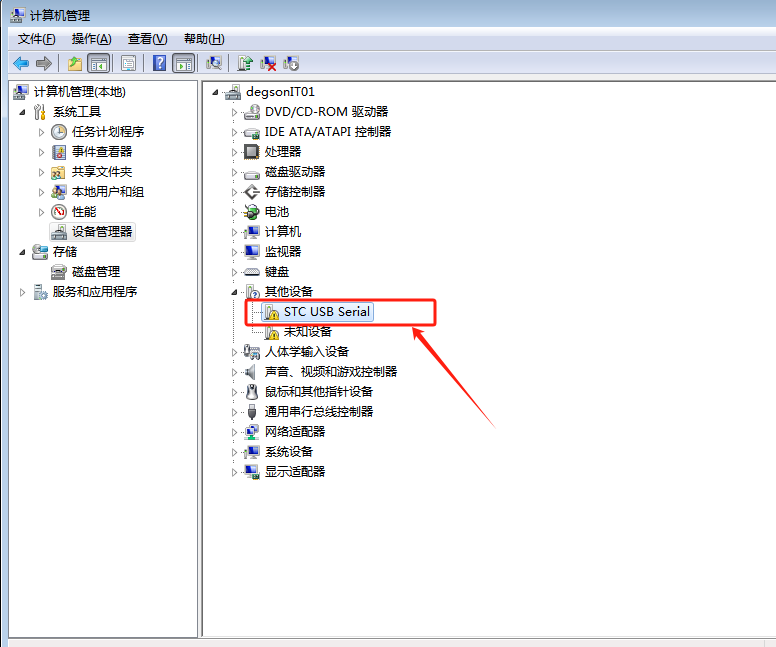776x647 pixels.
Task: Click the 存储 storage icon
Action: click(40, 252)
